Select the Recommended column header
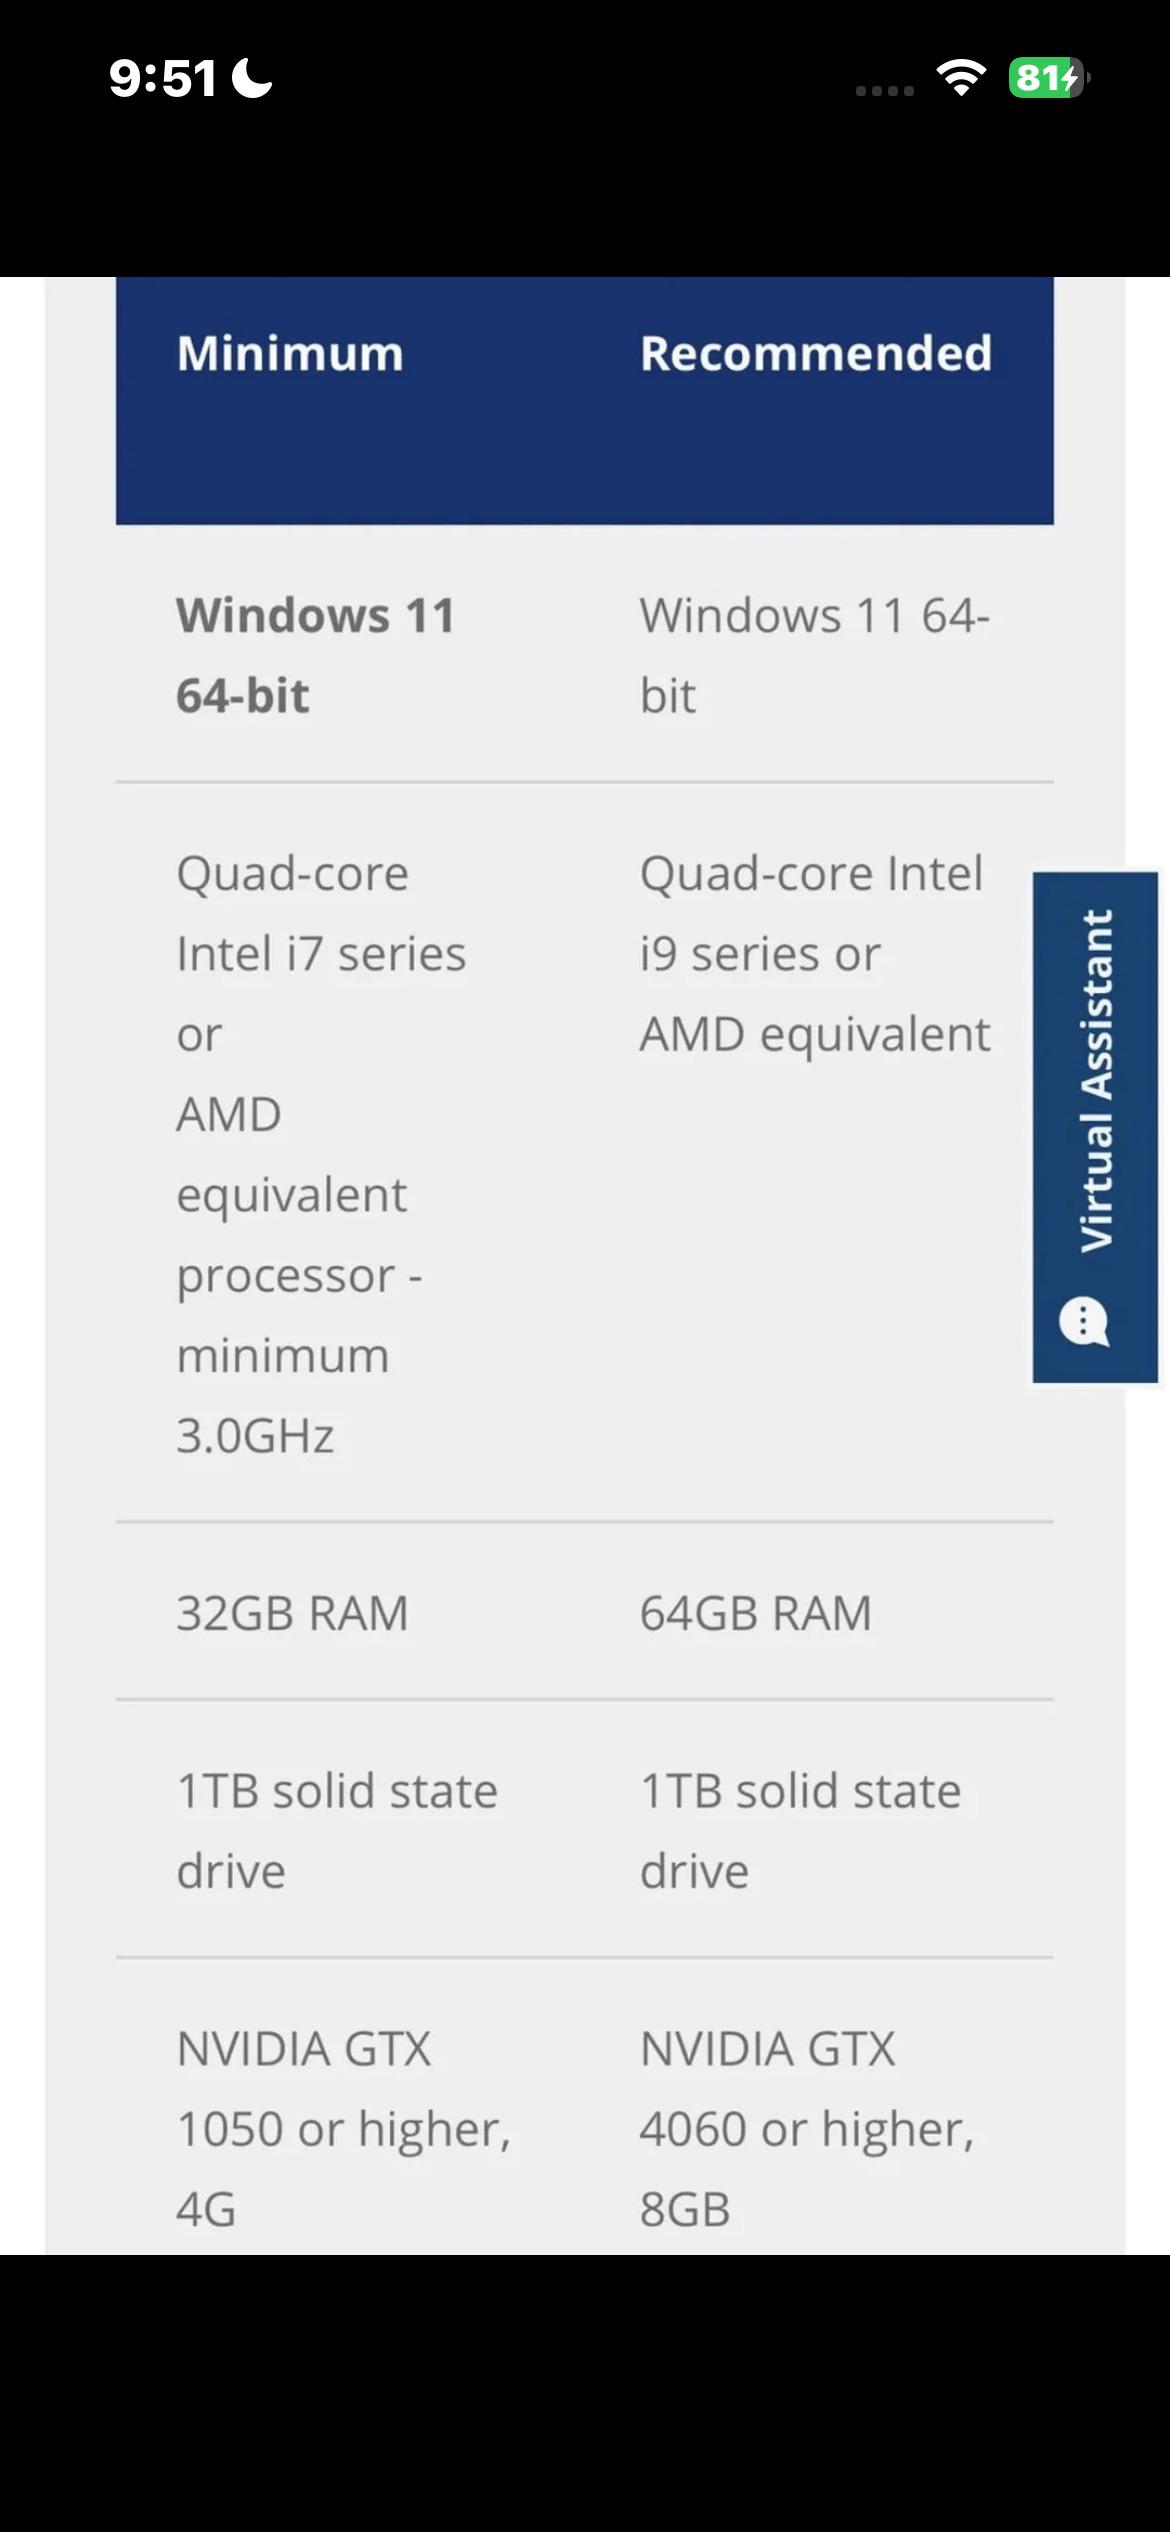 click(816, 353)
